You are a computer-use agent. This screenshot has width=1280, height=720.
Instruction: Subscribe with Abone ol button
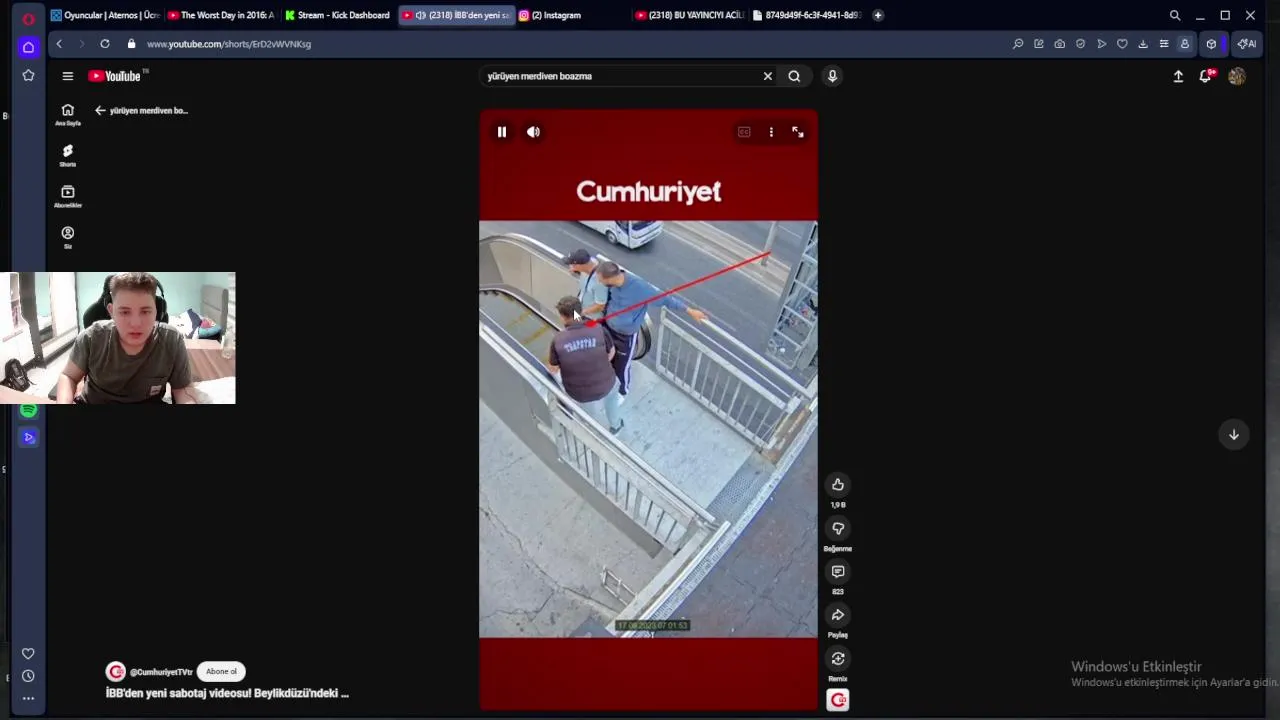coord(221,672)
